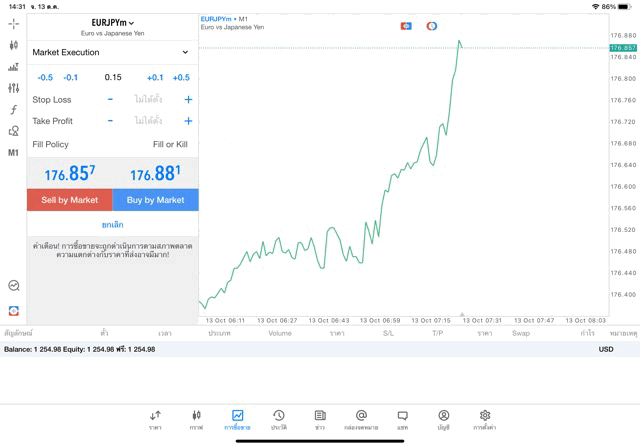Screen dimensions: 640x447
Task: Click the Buy by Market button
Action: [155, 200]
